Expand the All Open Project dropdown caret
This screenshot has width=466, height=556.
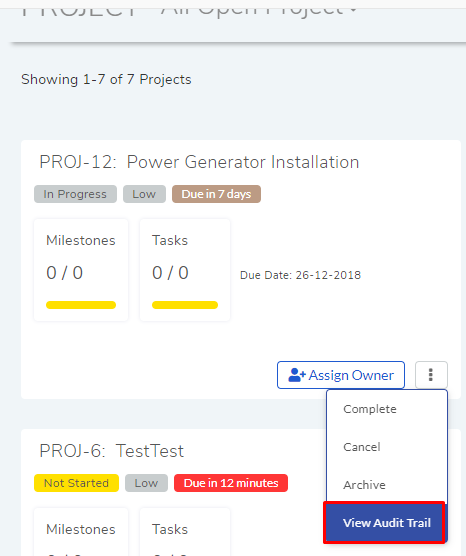(x=353, y=10)
